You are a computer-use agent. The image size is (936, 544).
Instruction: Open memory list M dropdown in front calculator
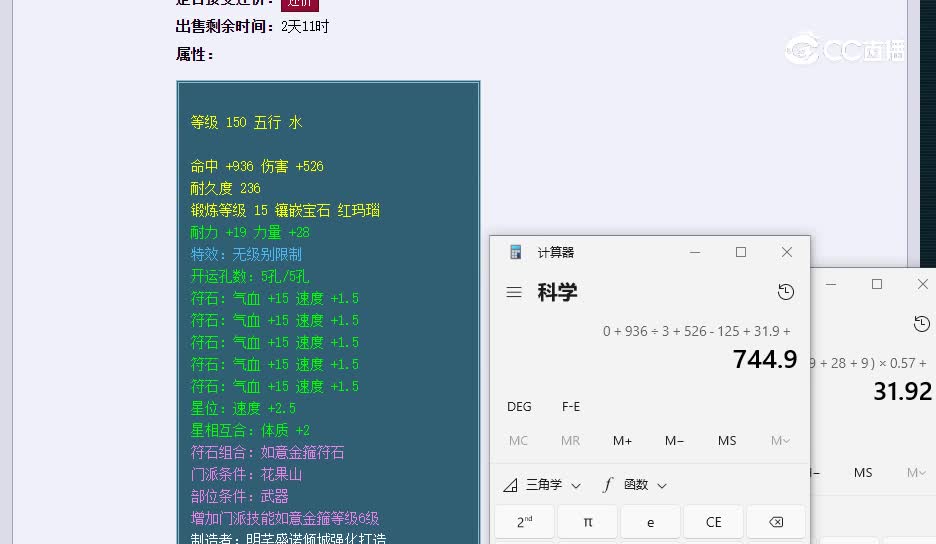tap(780, 441)
